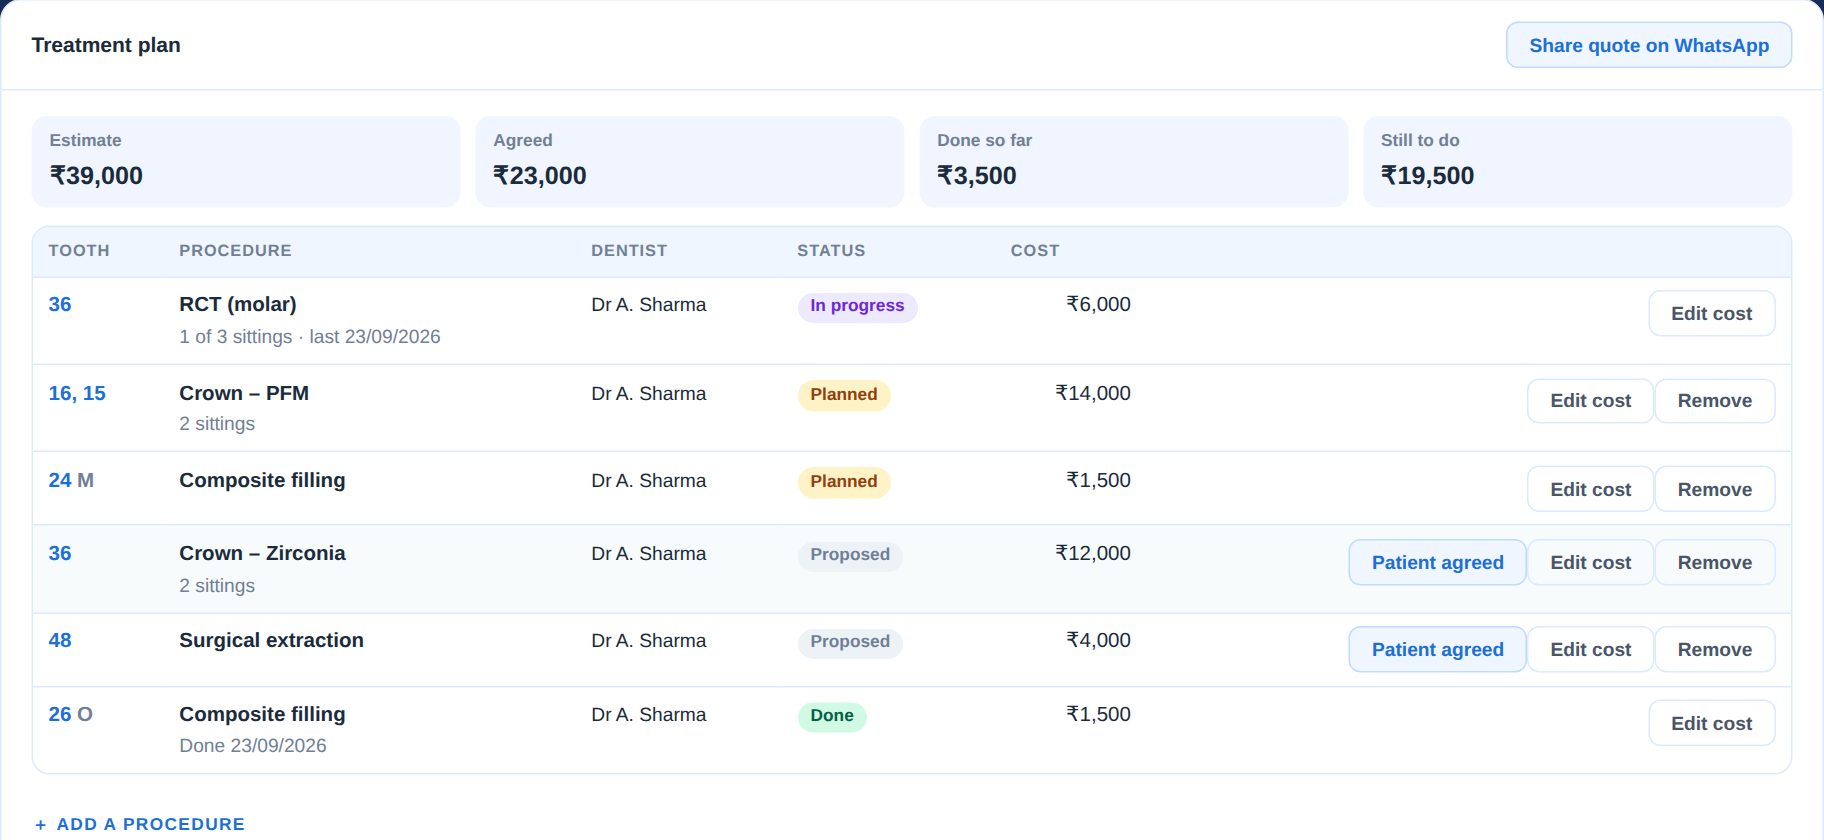Image resolution: width=1824 pixels, height=840 pixels.
Task: Click the ₹6,000 cost value
Action: pos(1098,304)
